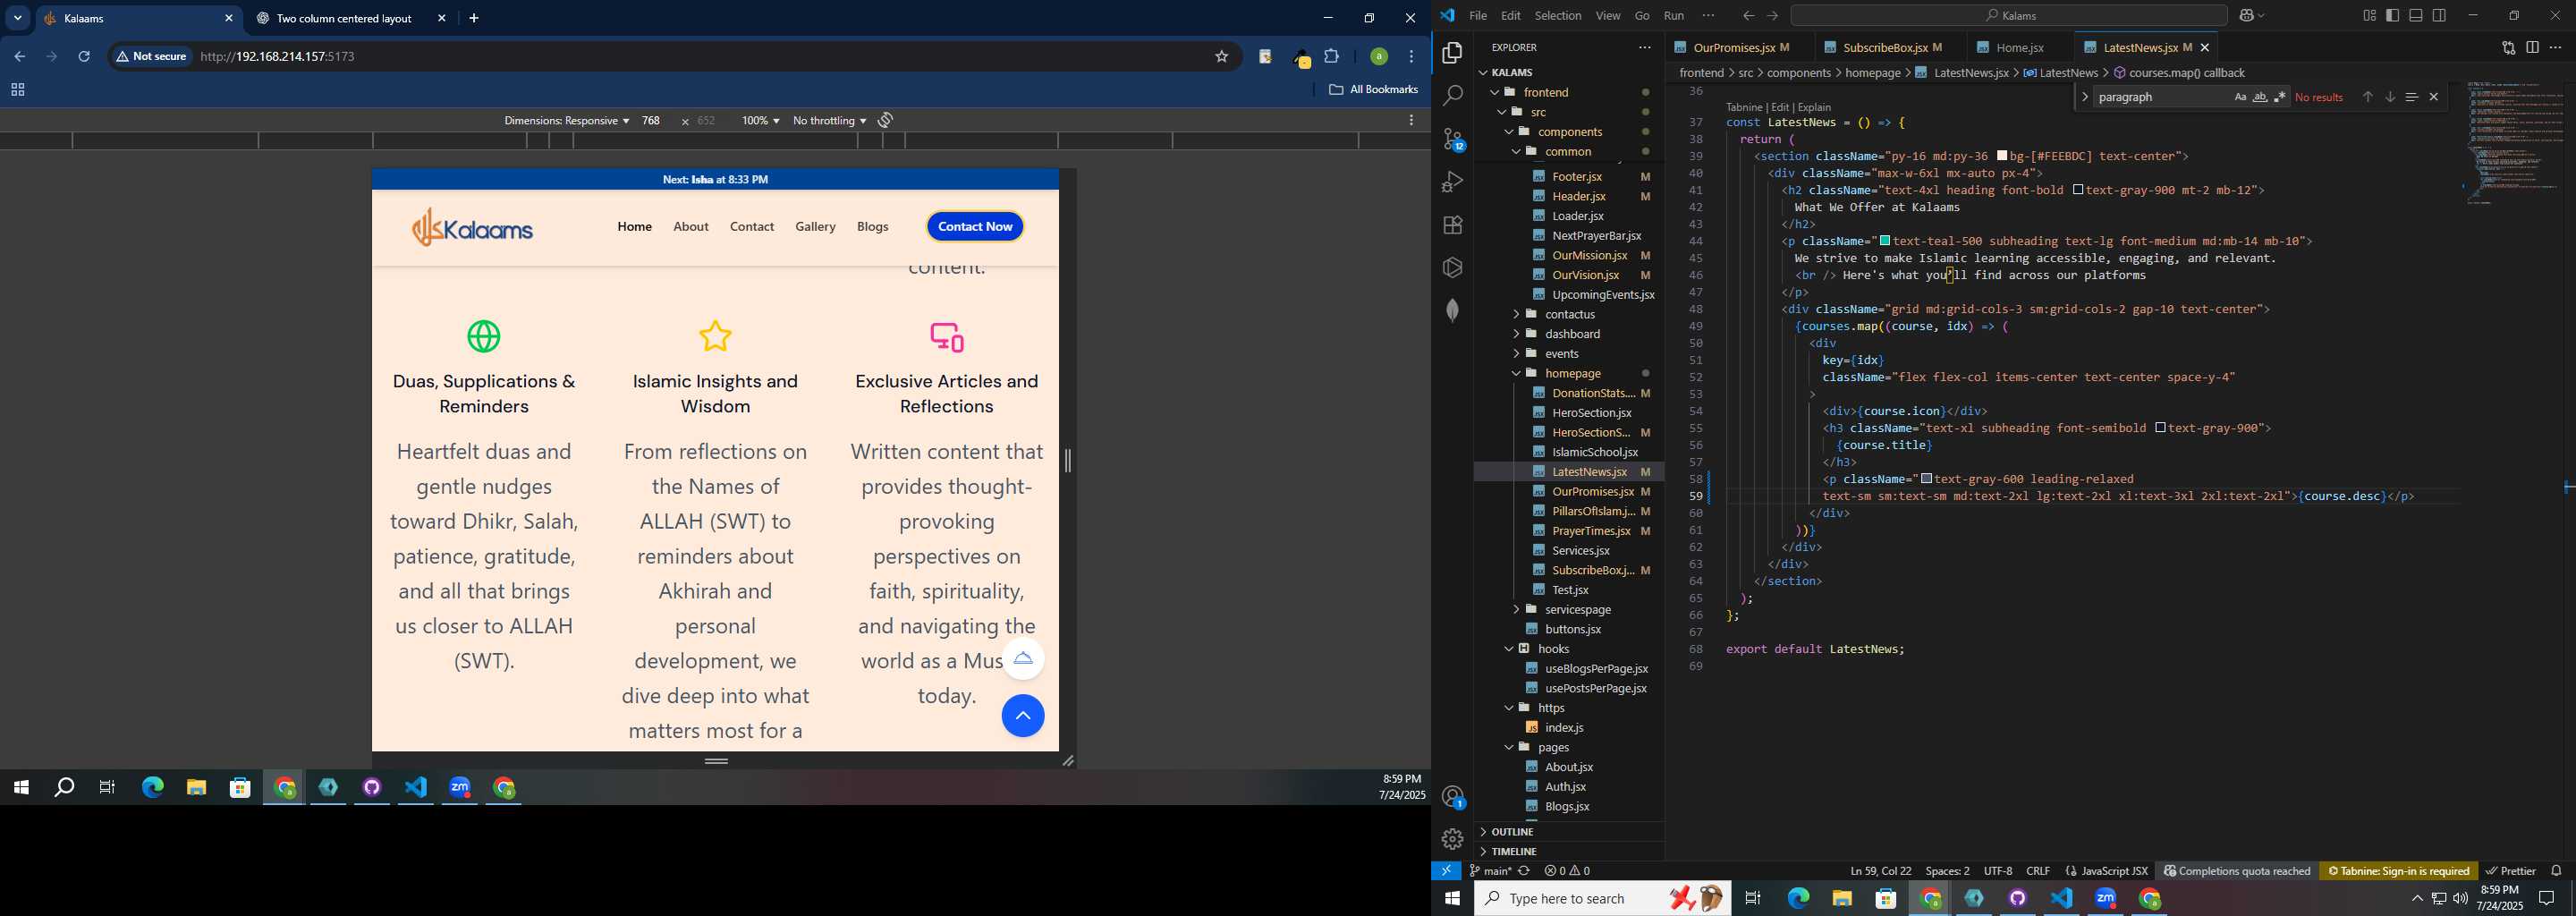Toggle Find in Selection option

(x=2411, y=97)
